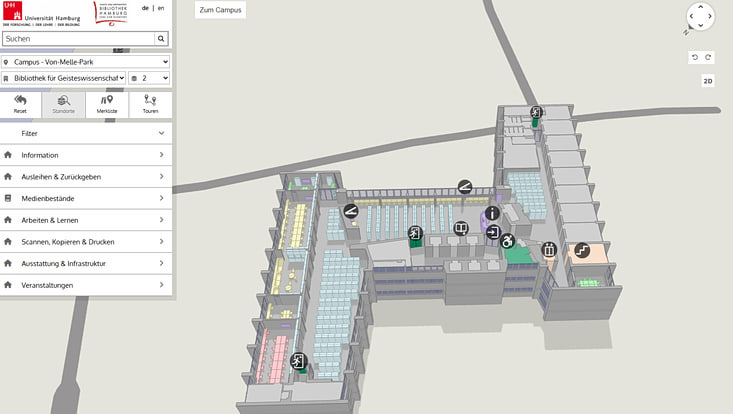Click the stairs marker on the map
Image resolution: width=733 pixels, height=414 pixels.
[581, 250]
